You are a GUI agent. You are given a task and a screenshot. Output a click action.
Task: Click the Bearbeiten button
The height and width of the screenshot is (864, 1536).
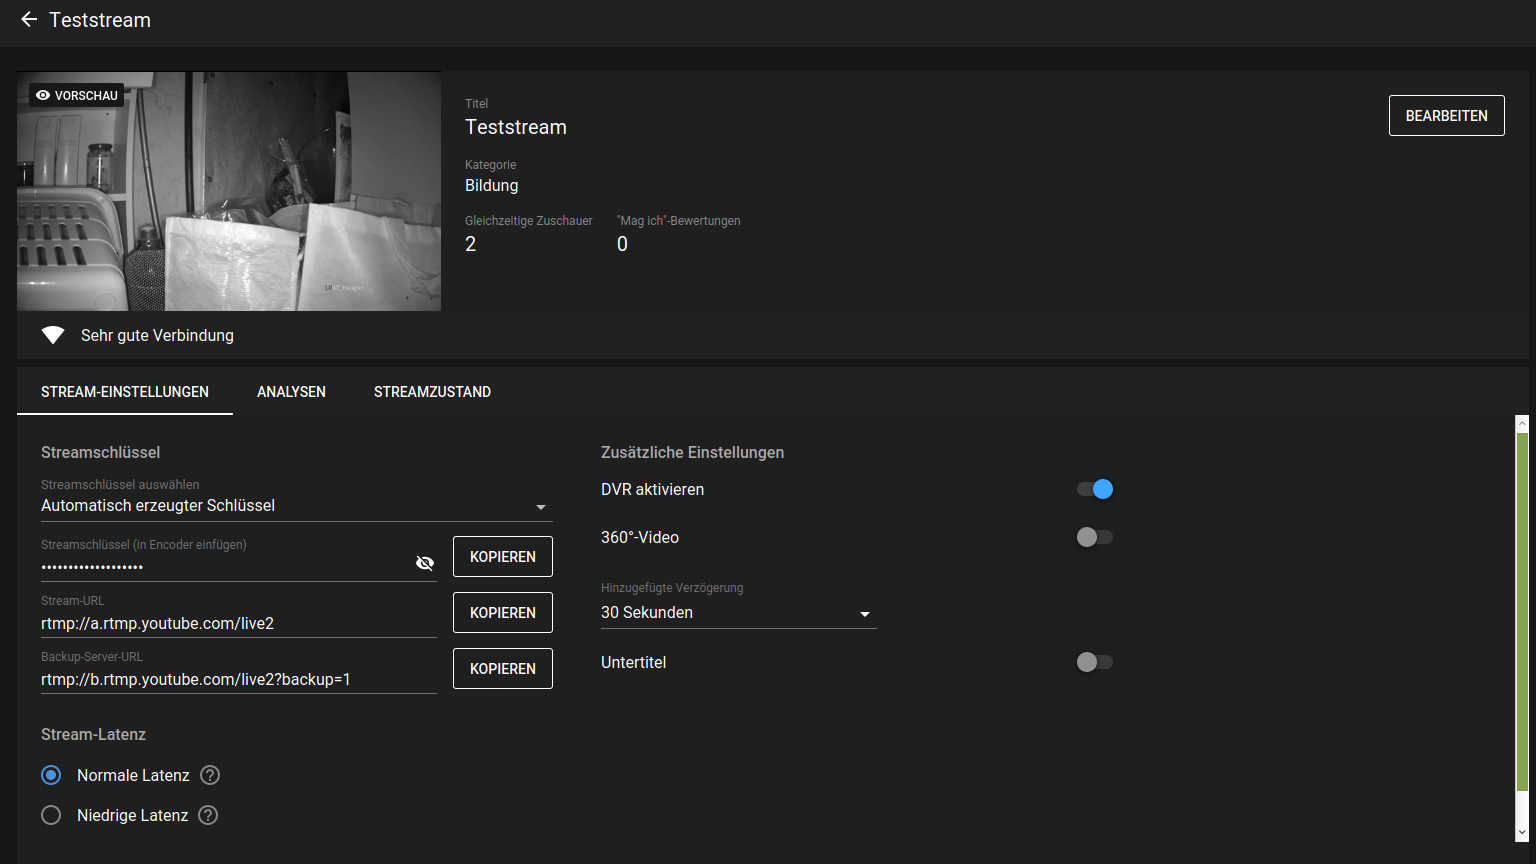coord(1447,116)
